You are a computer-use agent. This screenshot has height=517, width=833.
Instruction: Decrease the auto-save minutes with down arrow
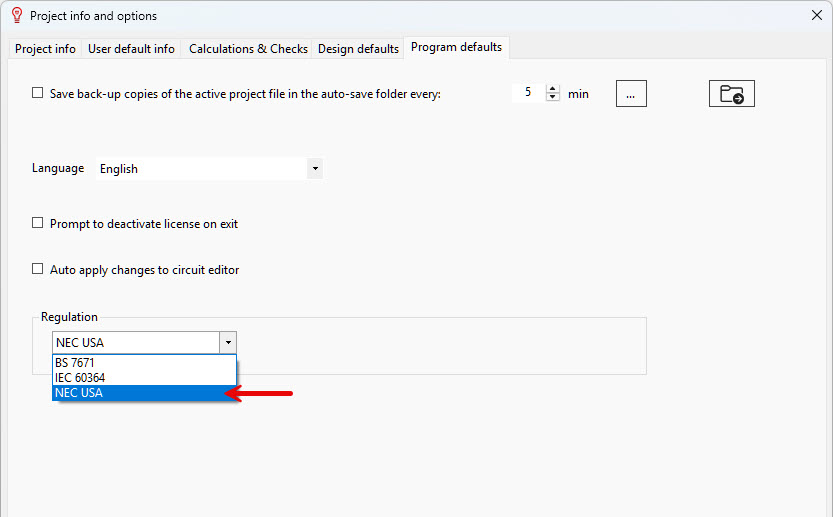click(552, 97)
